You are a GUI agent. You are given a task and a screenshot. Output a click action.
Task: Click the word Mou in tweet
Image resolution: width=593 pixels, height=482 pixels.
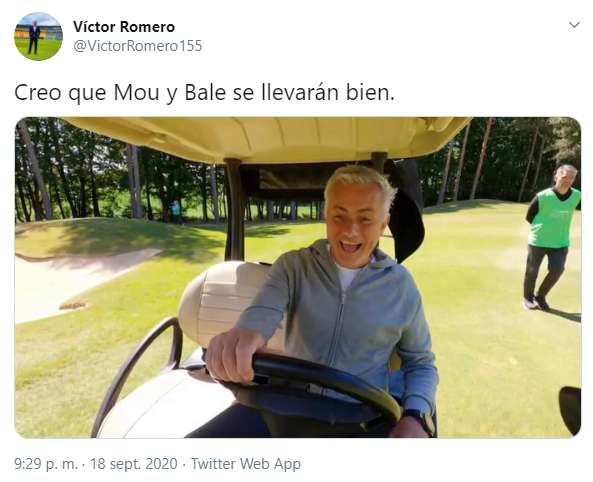136,93
